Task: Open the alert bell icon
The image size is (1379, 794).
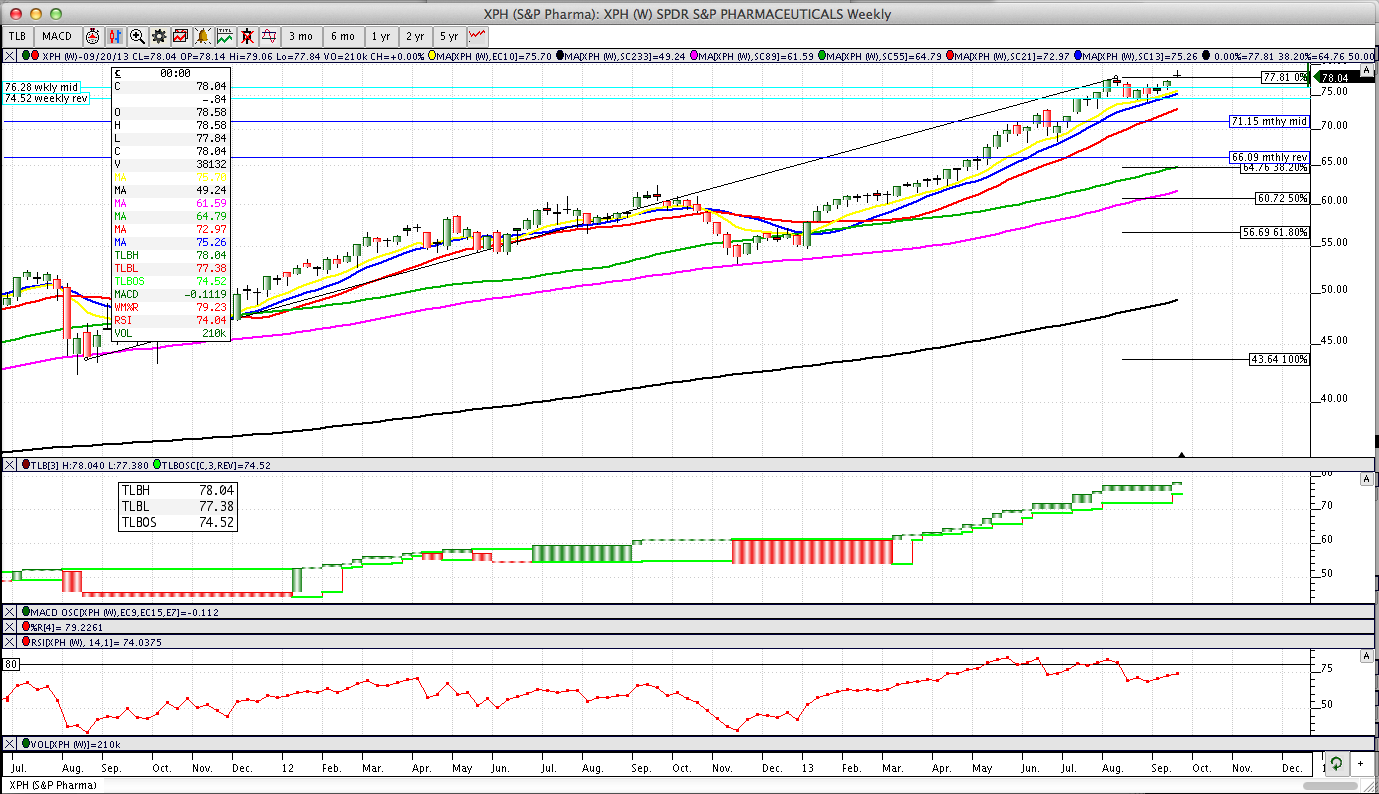Action: (203, 36)
